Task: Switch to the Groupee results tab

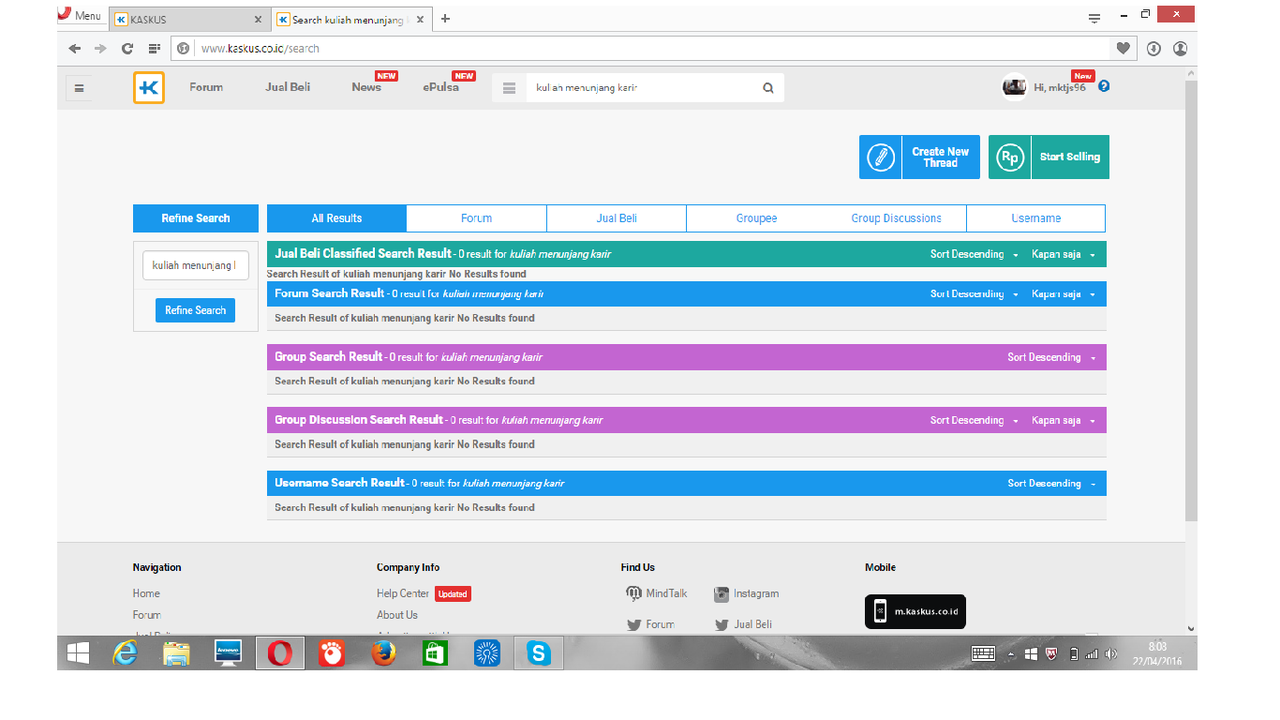Action: click(756, 218)
